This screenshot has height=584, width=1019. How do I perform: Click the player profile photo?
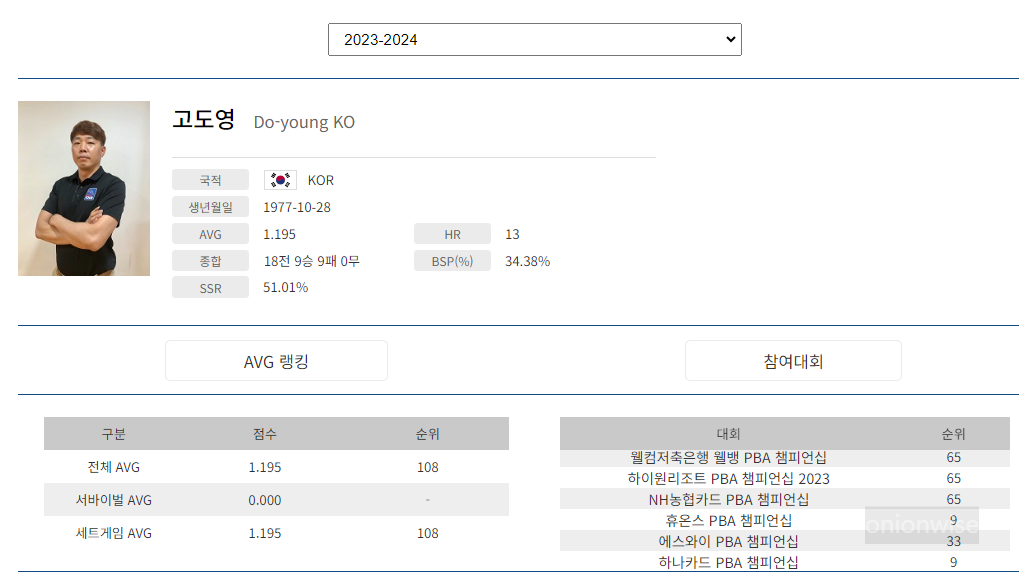83,187
